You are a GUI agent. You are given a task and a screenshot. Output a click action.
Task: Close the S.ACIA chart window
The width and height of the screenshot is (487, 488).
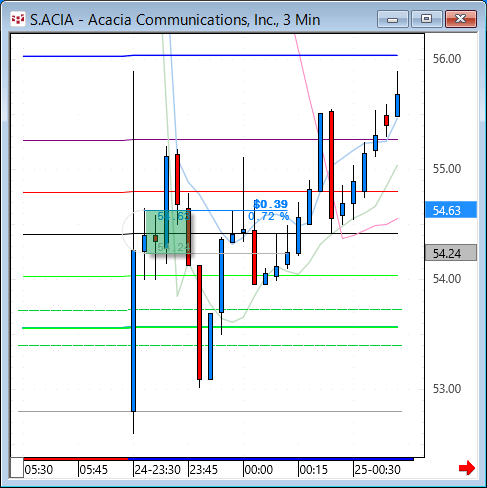[x=461, y=19]
